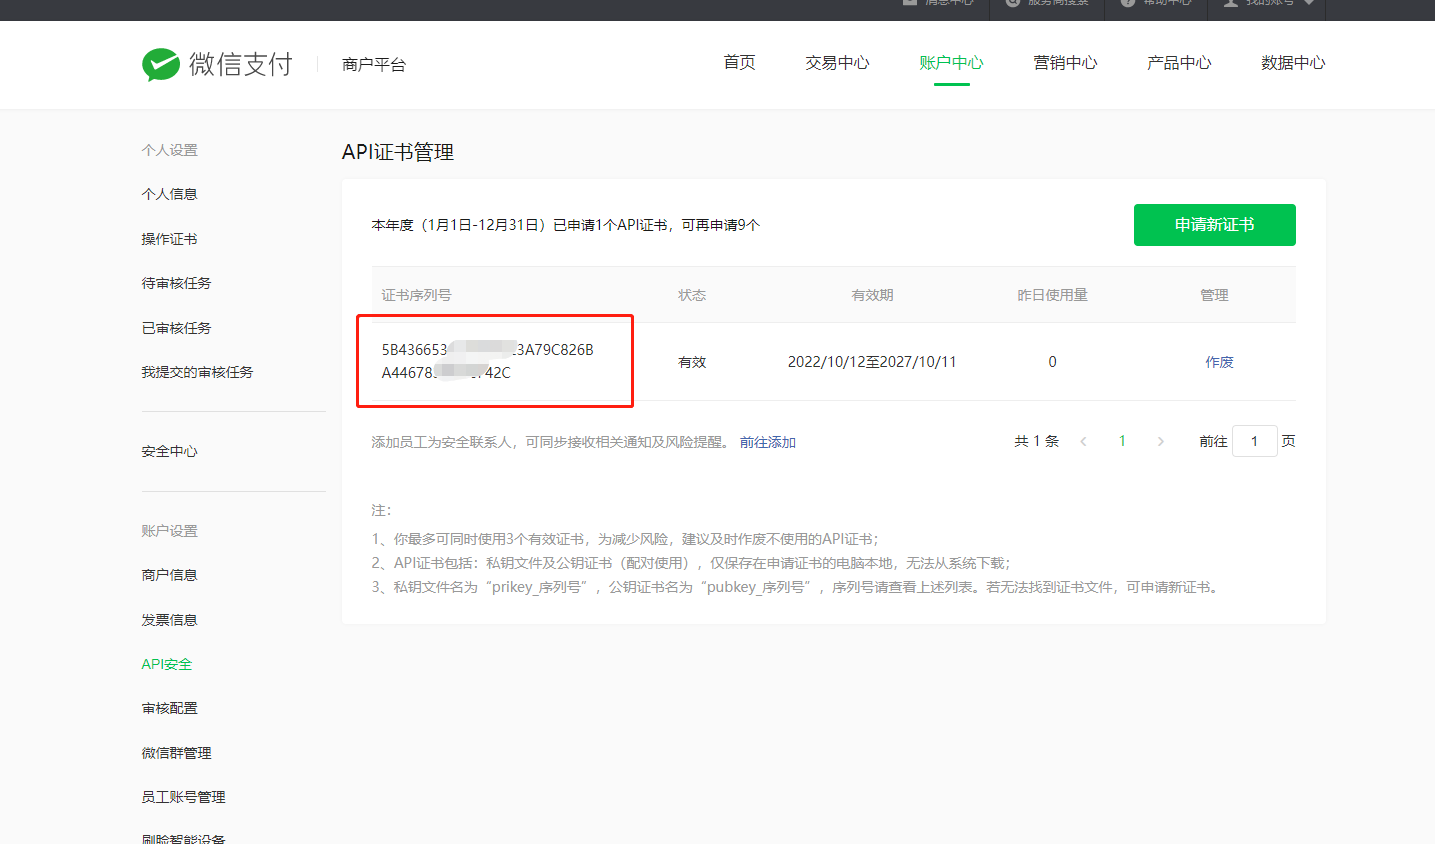Click validity period 2022/10/12至2027/10/11
This screenshot has width=1435, height=844.
(872, 362)
